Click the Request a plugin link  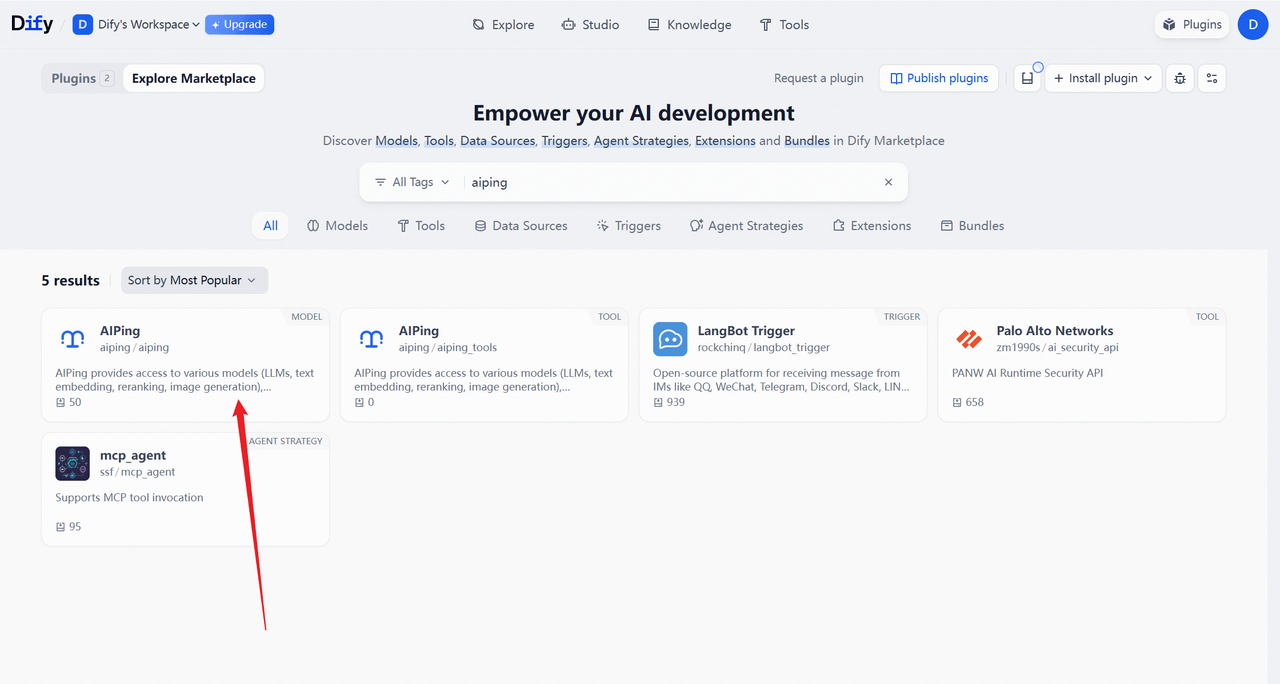pyautogui.click(x=818, y=78)
